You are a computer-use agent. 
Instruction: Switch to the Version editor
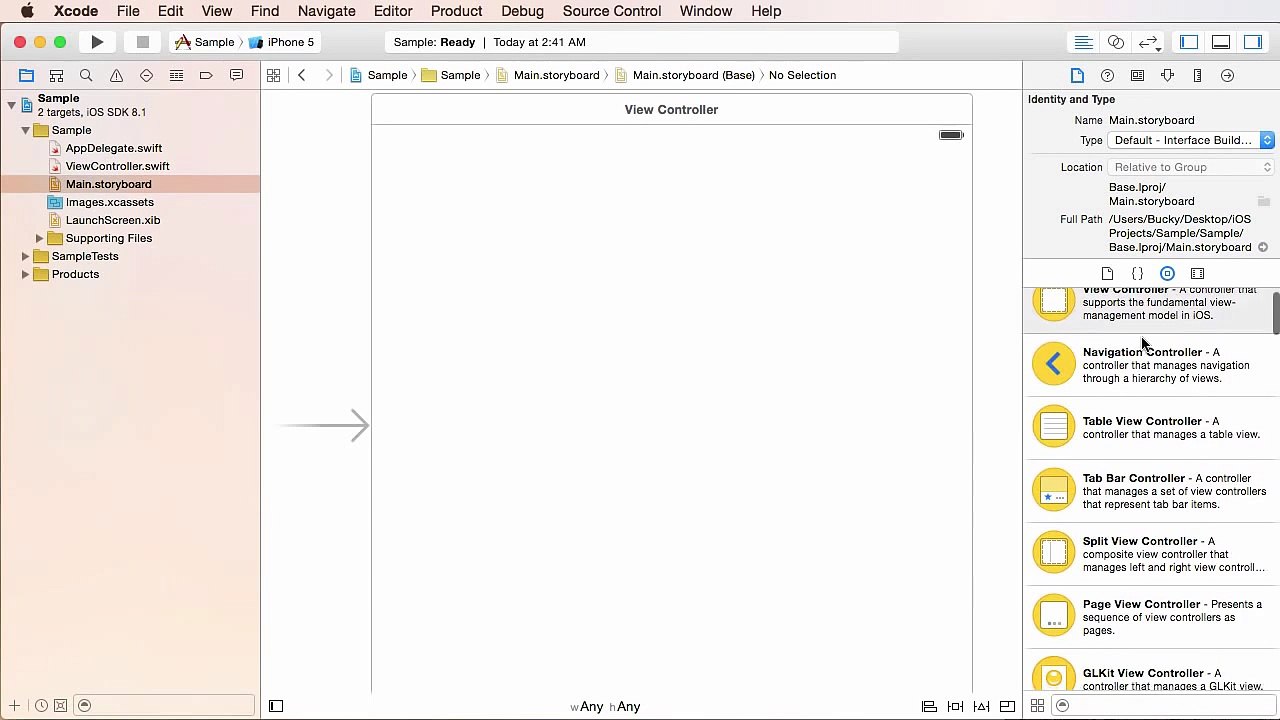point(1149,42)
